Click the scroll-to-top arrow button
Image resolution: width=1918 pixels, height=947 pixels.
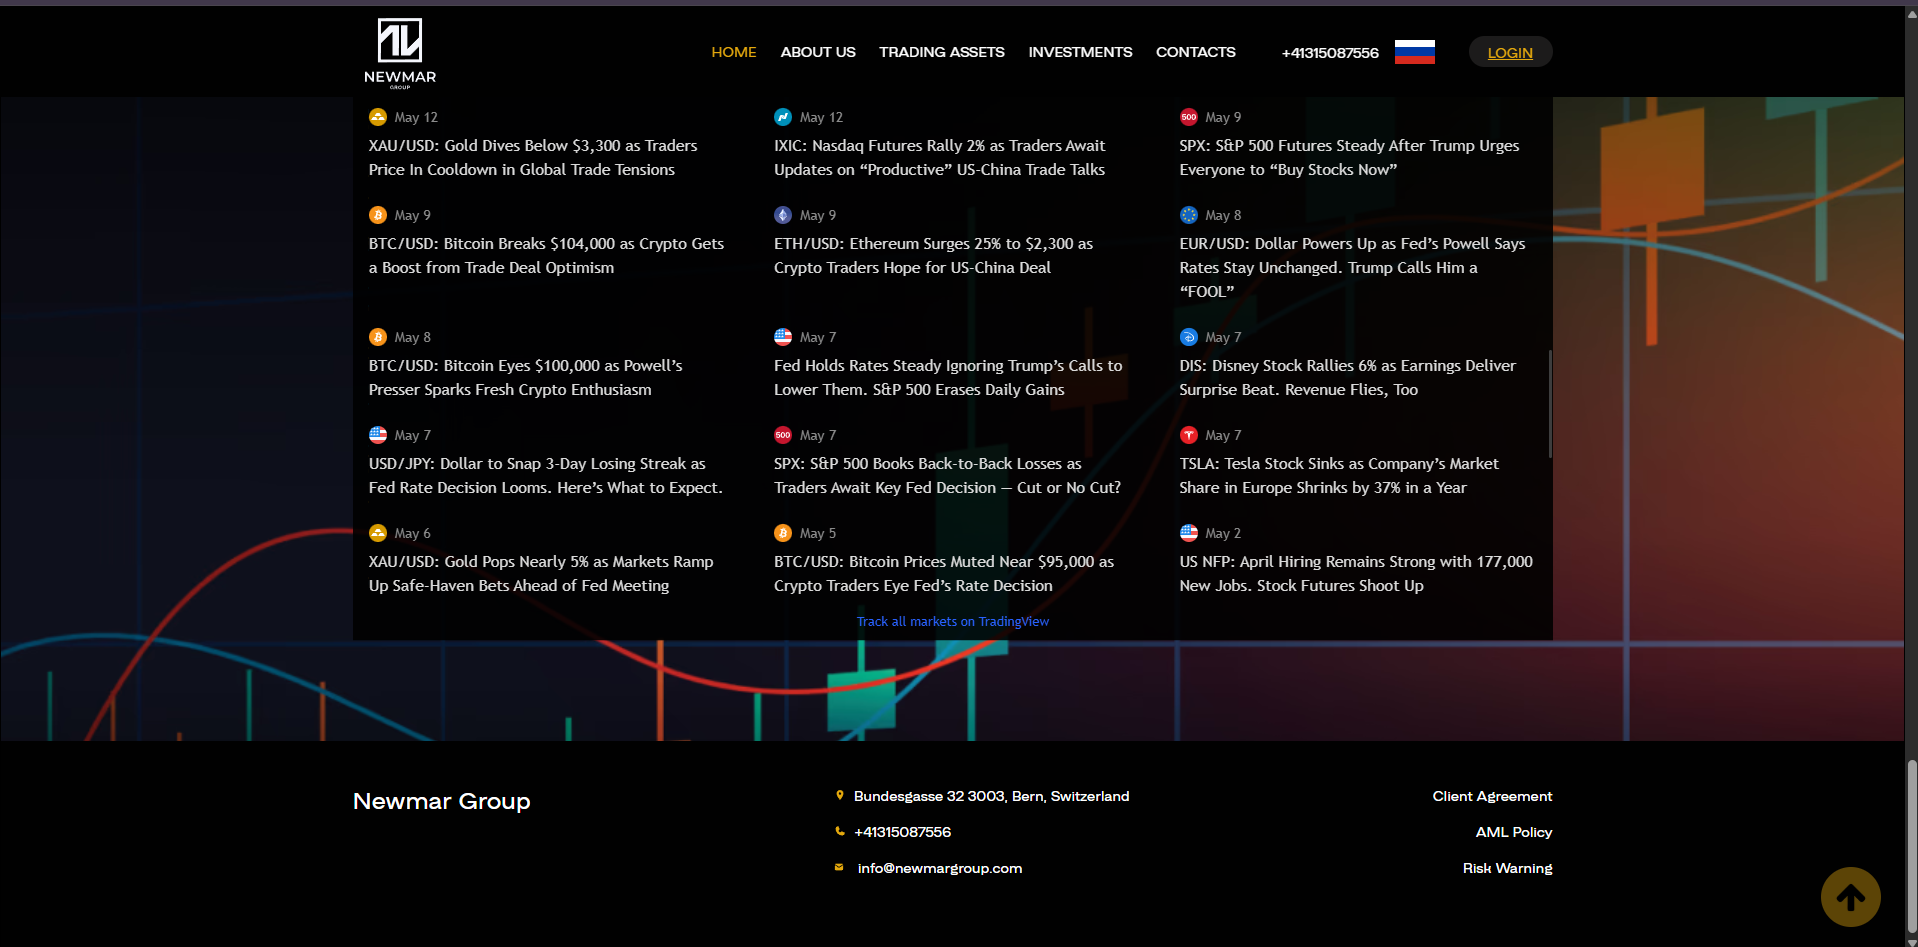coord(1850,897)
